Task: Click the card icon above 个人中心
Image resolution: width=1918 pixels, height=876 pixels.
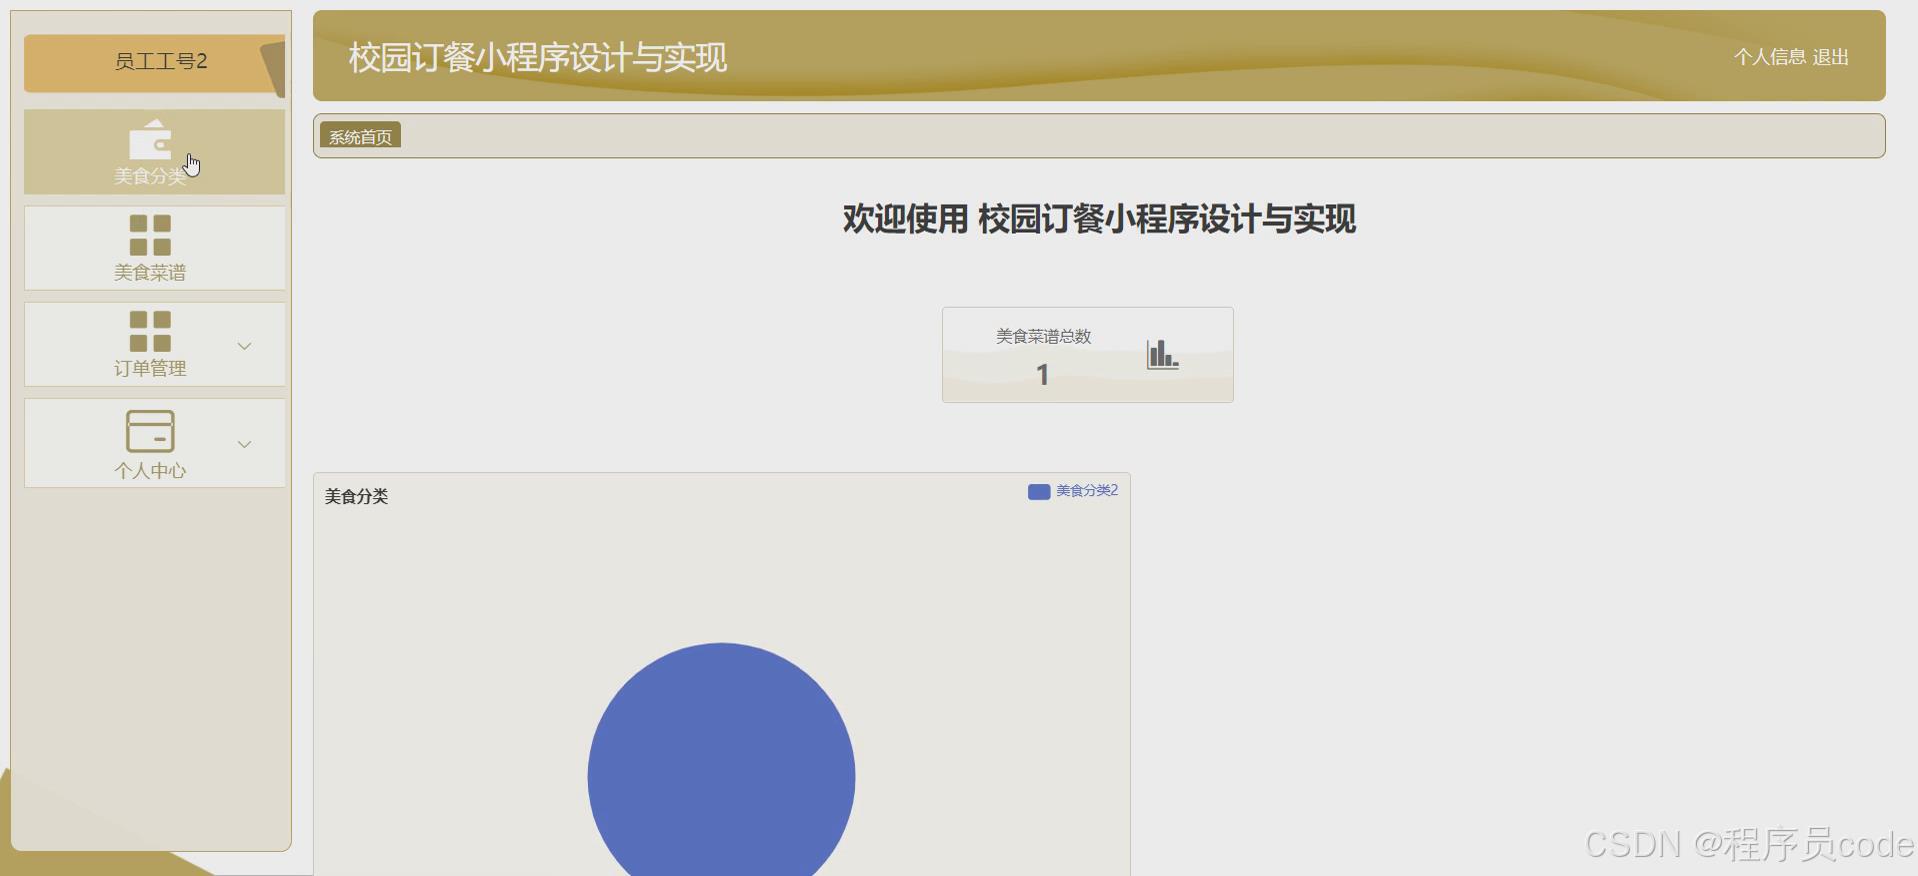Action: coord(150,431)
